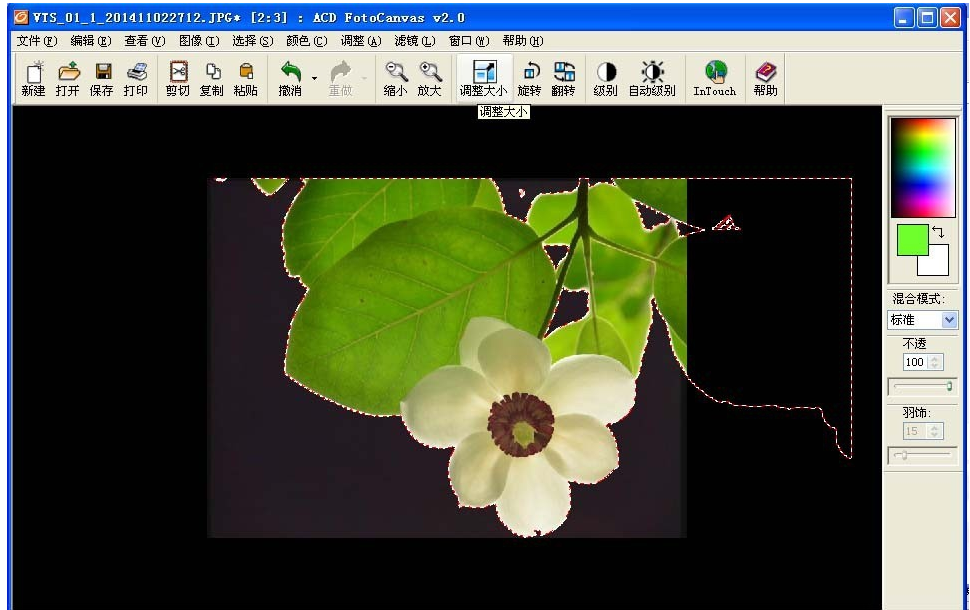Screen dimensions: 970x610
Task: Pick a color from the spectrum palette
Action: tap(923, 166)
